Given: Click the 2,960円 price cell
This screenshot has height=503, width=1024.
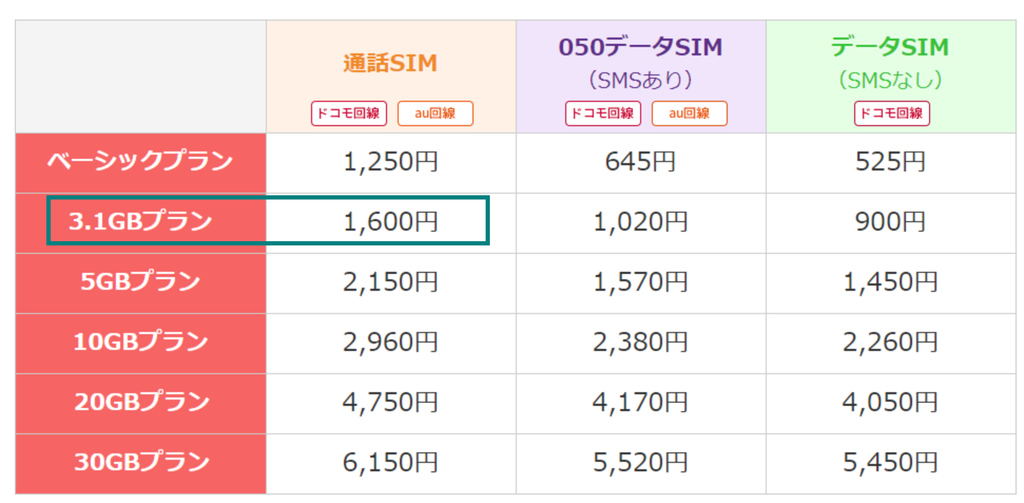Looking at the screenshot, I should coord(391,342).
